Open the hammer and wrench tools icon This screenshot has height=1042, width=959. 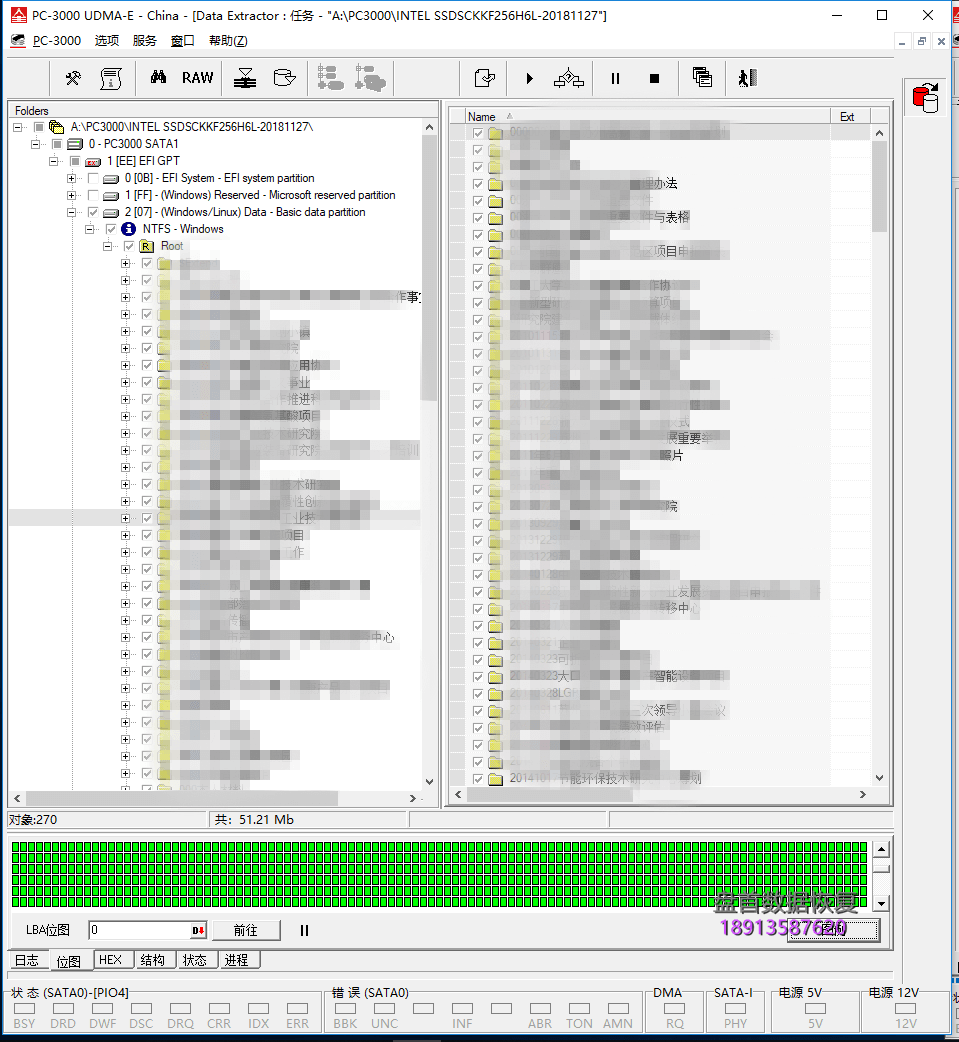tap(73, 78)
